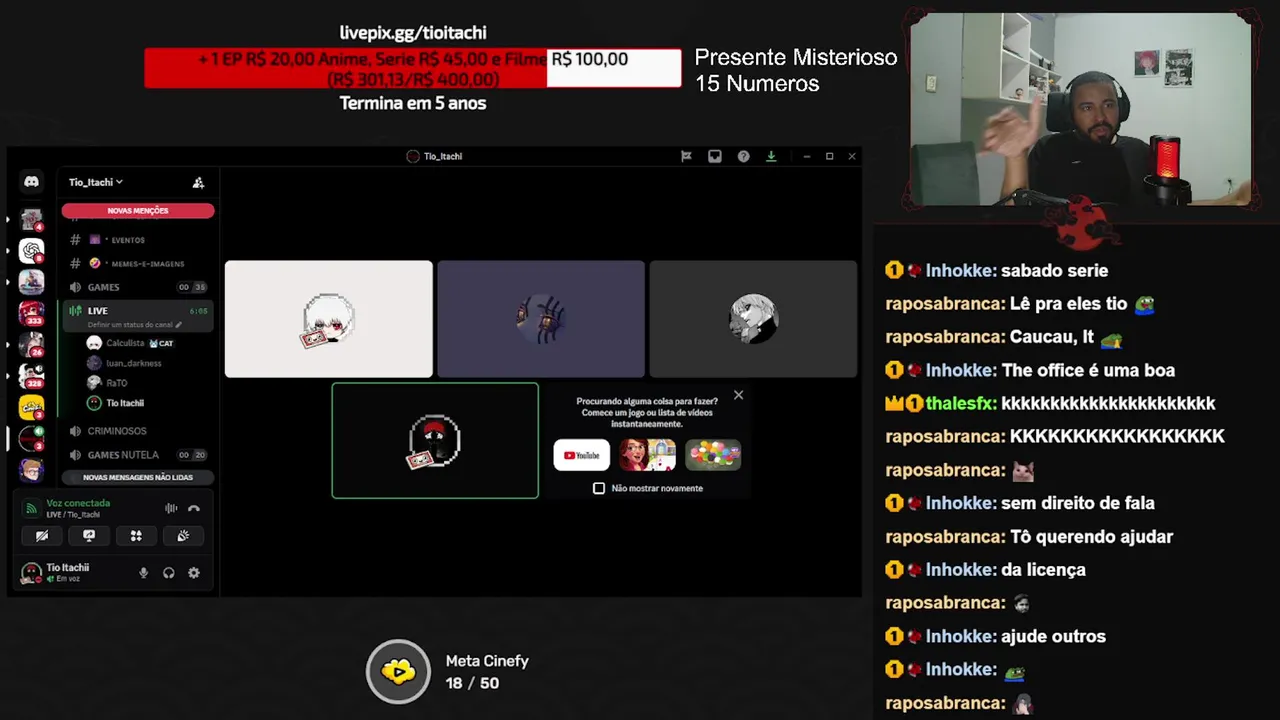Check 'Não mostrar novamente' checkbox
The height and width of the screenshot is (720, 1280).
point(599,488)
